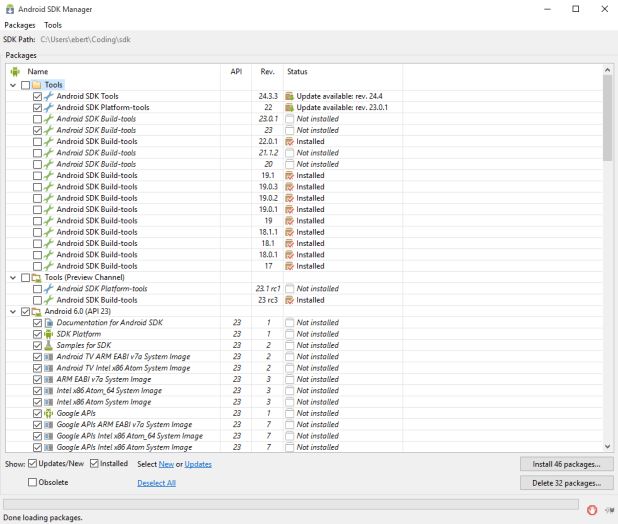
Task: Click the log icon beside stop icon
Action: pyautogui.click(x=609, y=510)
